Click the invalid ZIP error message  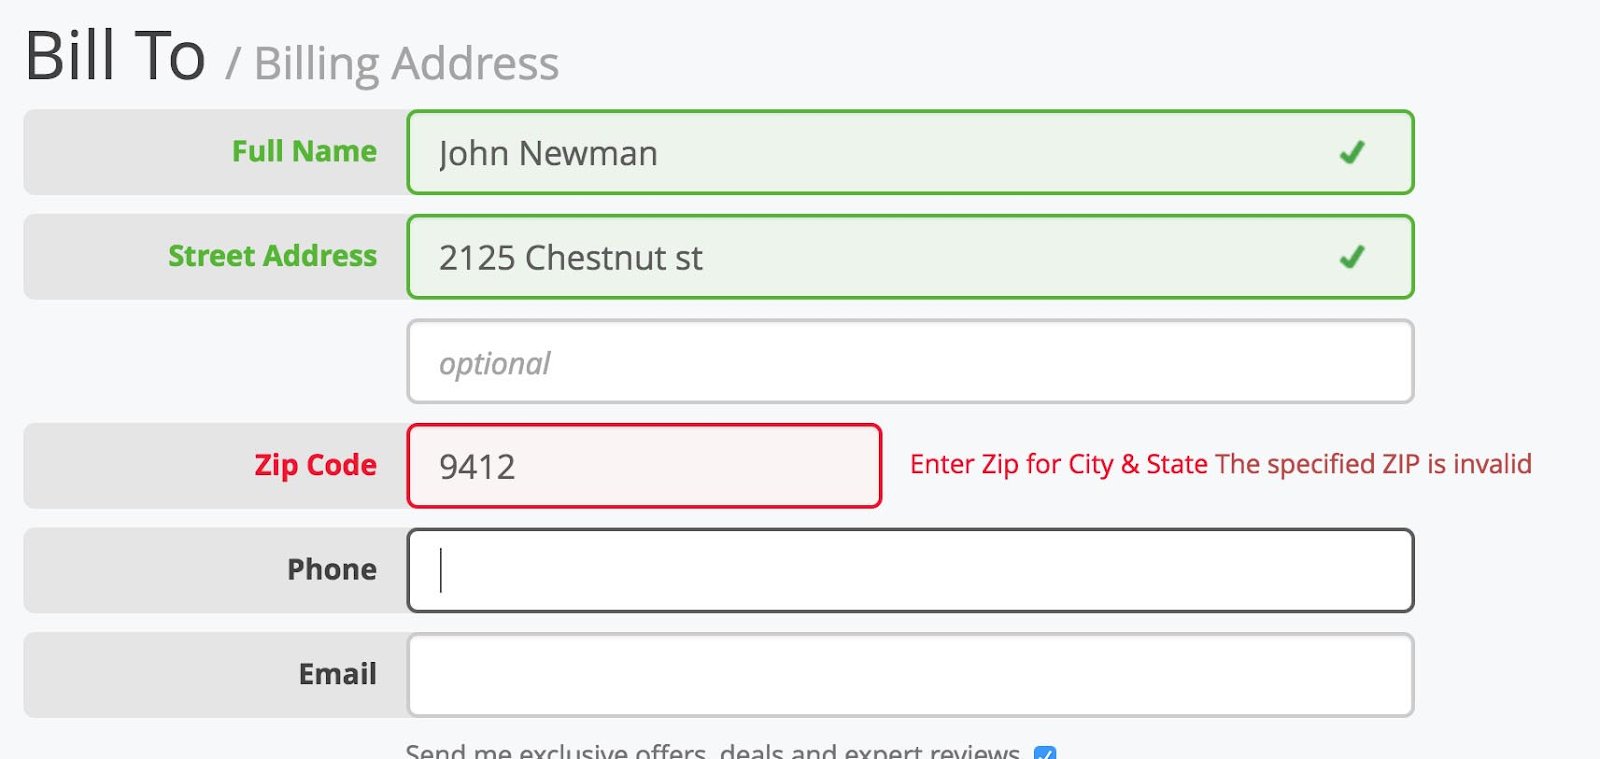(x=1374, y=464)
